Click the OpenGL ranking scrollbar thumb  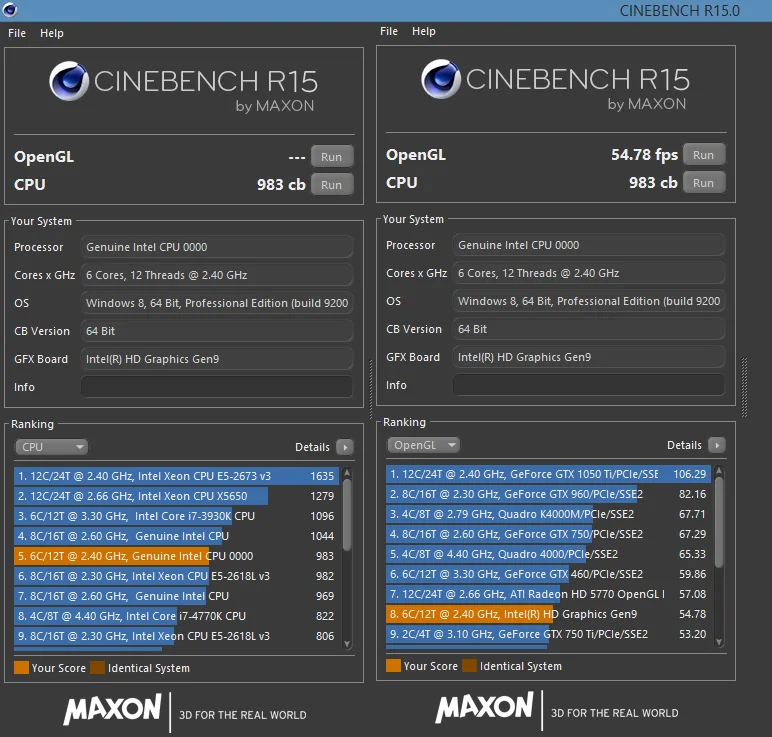[719, 522]
